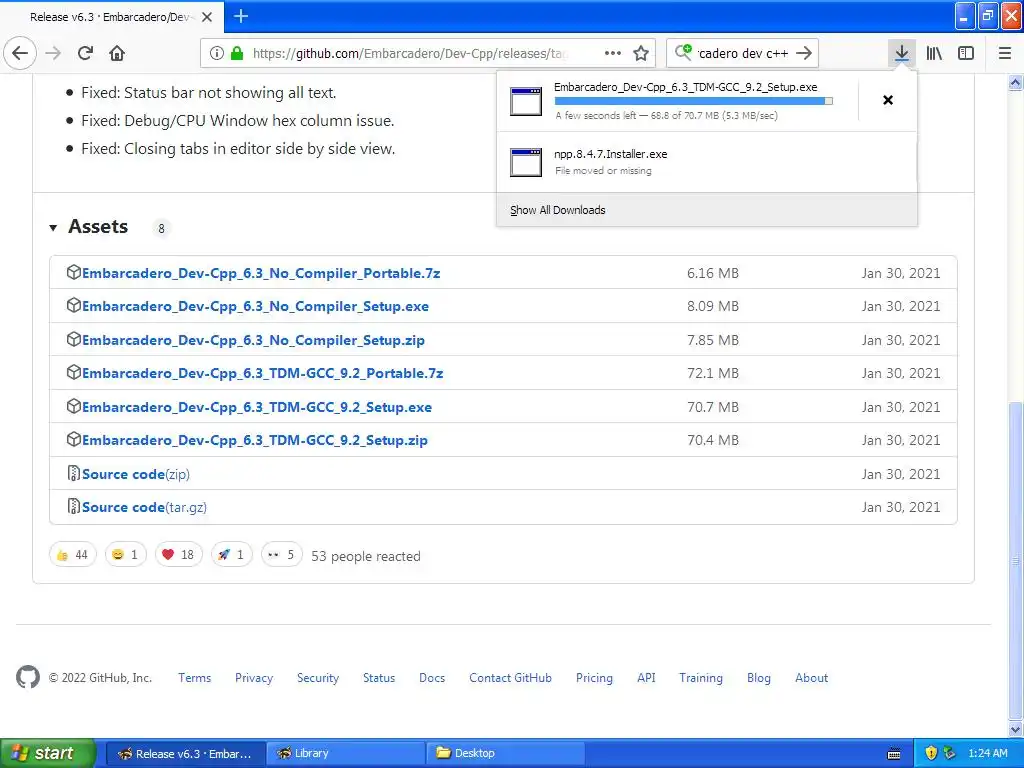The height and width of the screenshot is (768, 1024).
Task: Switch to Desktop folder in taskbar
Action: (x=505, y=753)
